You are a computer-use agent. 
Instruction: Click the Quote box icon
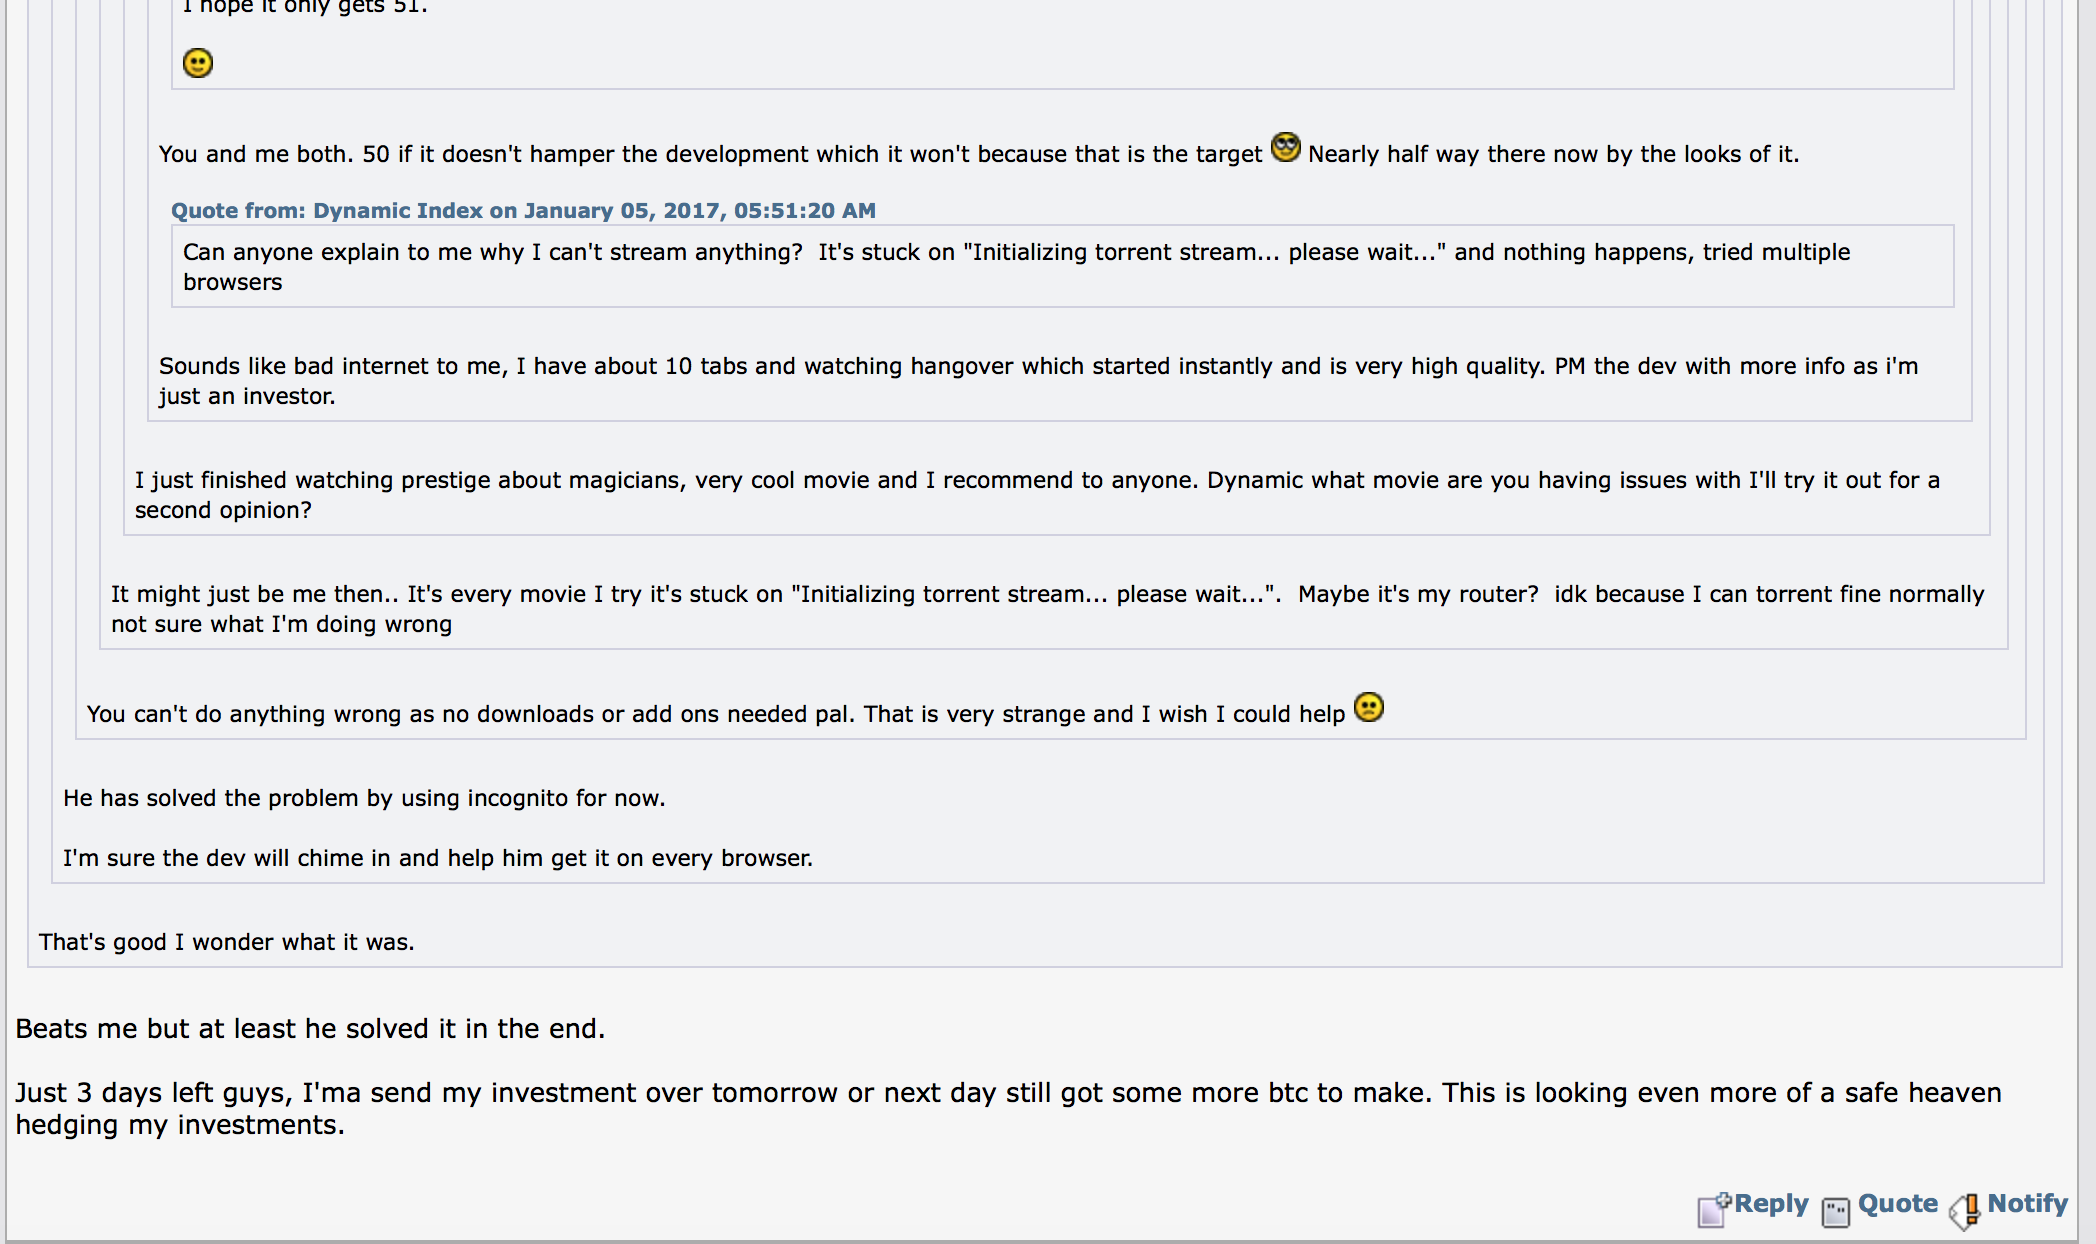[1836, 1212]
